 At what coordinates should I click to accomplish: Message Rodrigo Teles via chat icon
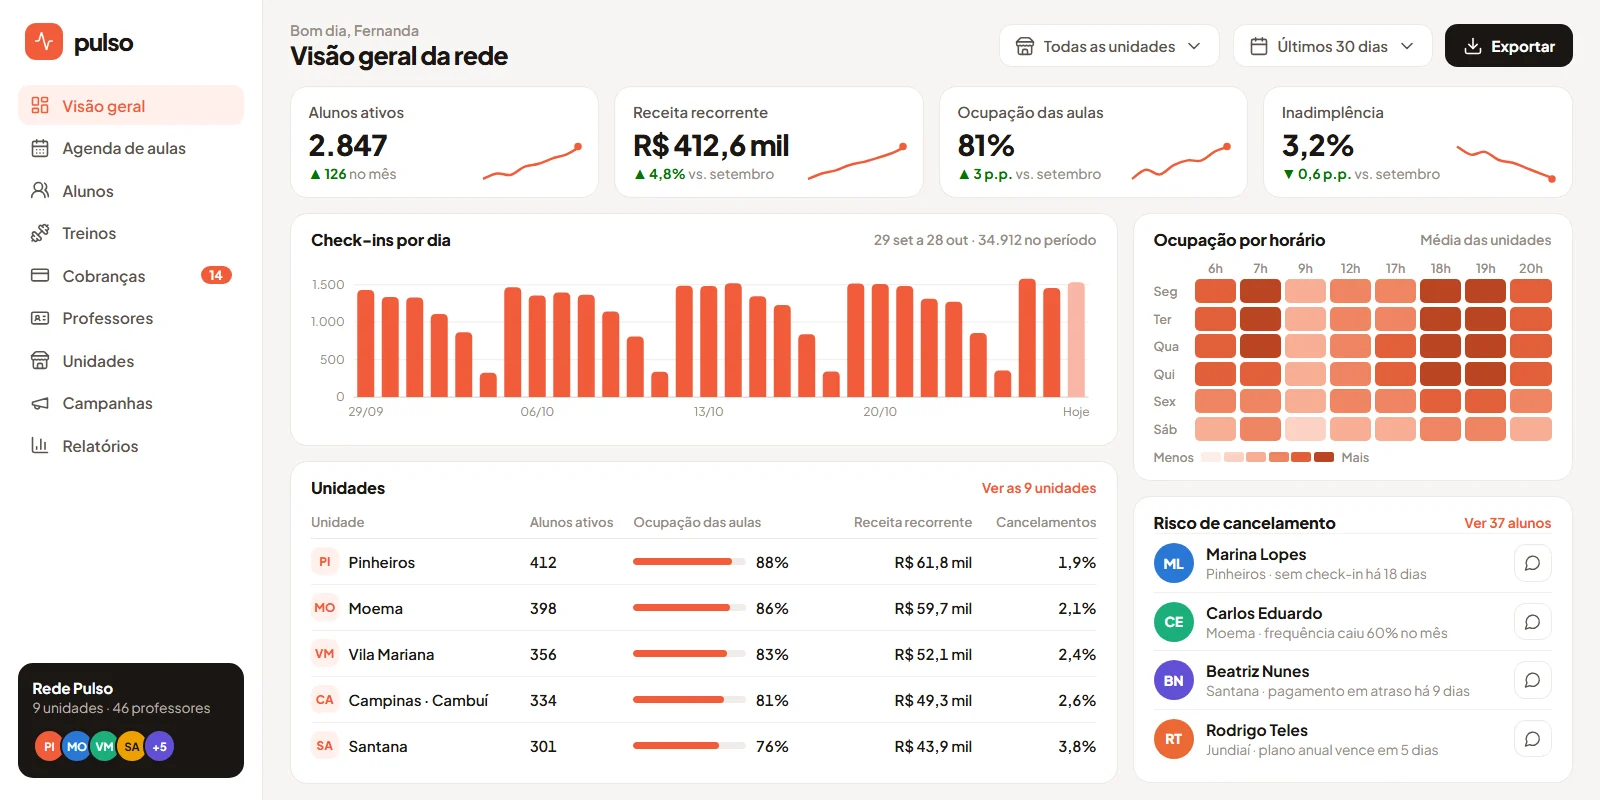[1532, 739]
